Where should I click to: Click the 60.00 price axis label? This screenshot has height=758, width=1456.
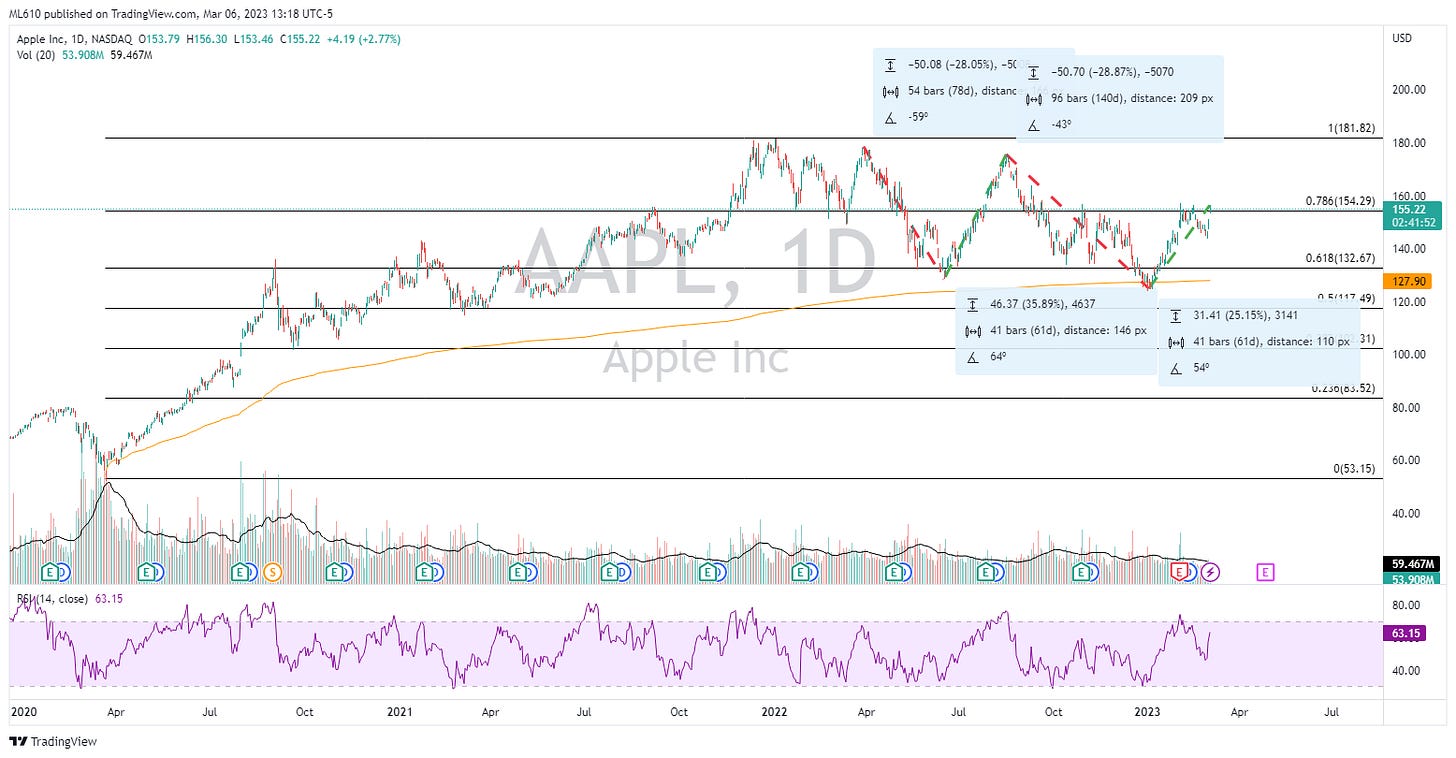(1405, 460)
